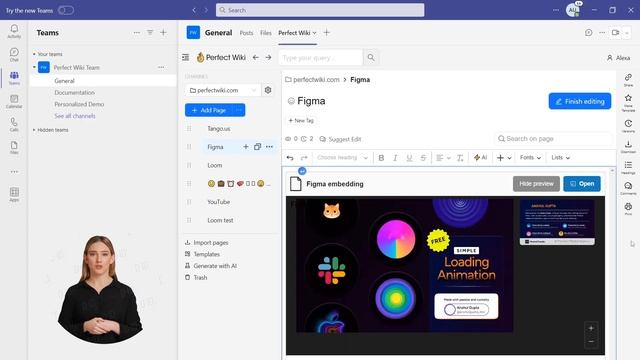Click the Make Template star icon
This screenshot has height=360, width=640.
point(628,102)
